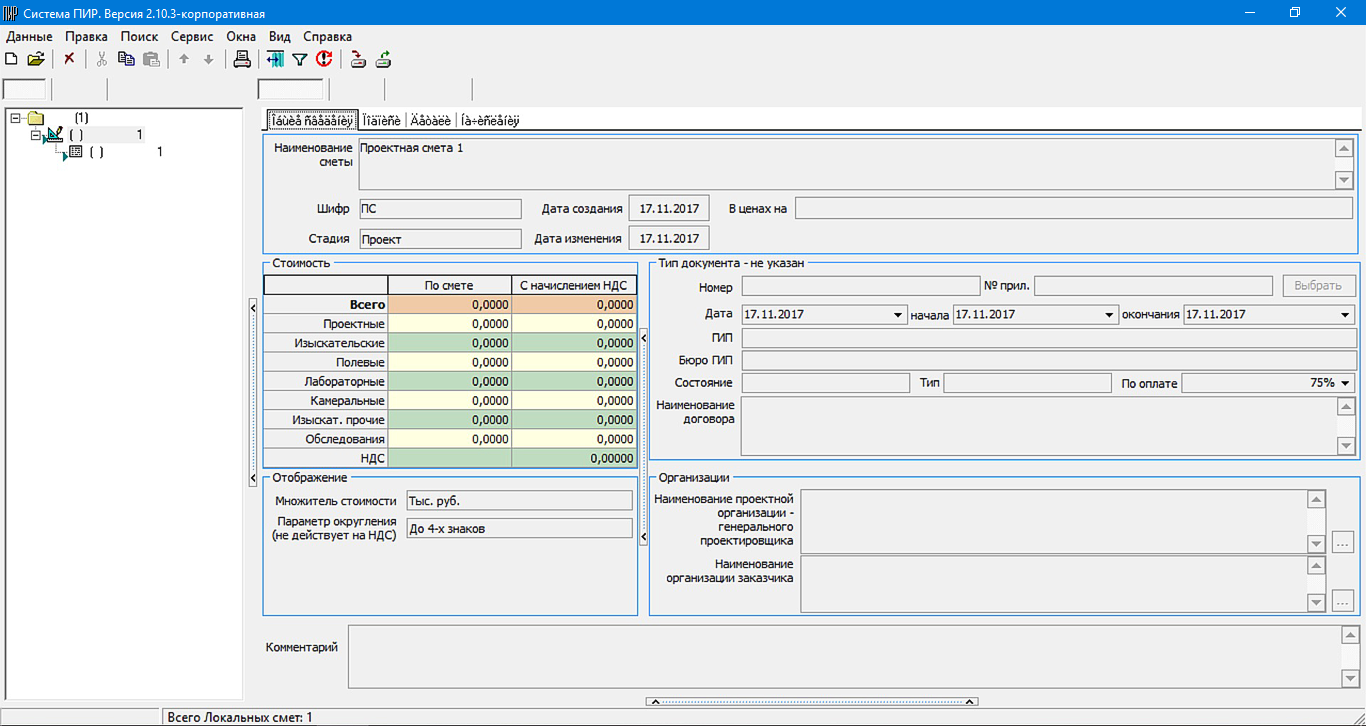Click the red refresh exclamation icon
Image resolution: width=1366 pixels, height=726 pixels.
324,59
